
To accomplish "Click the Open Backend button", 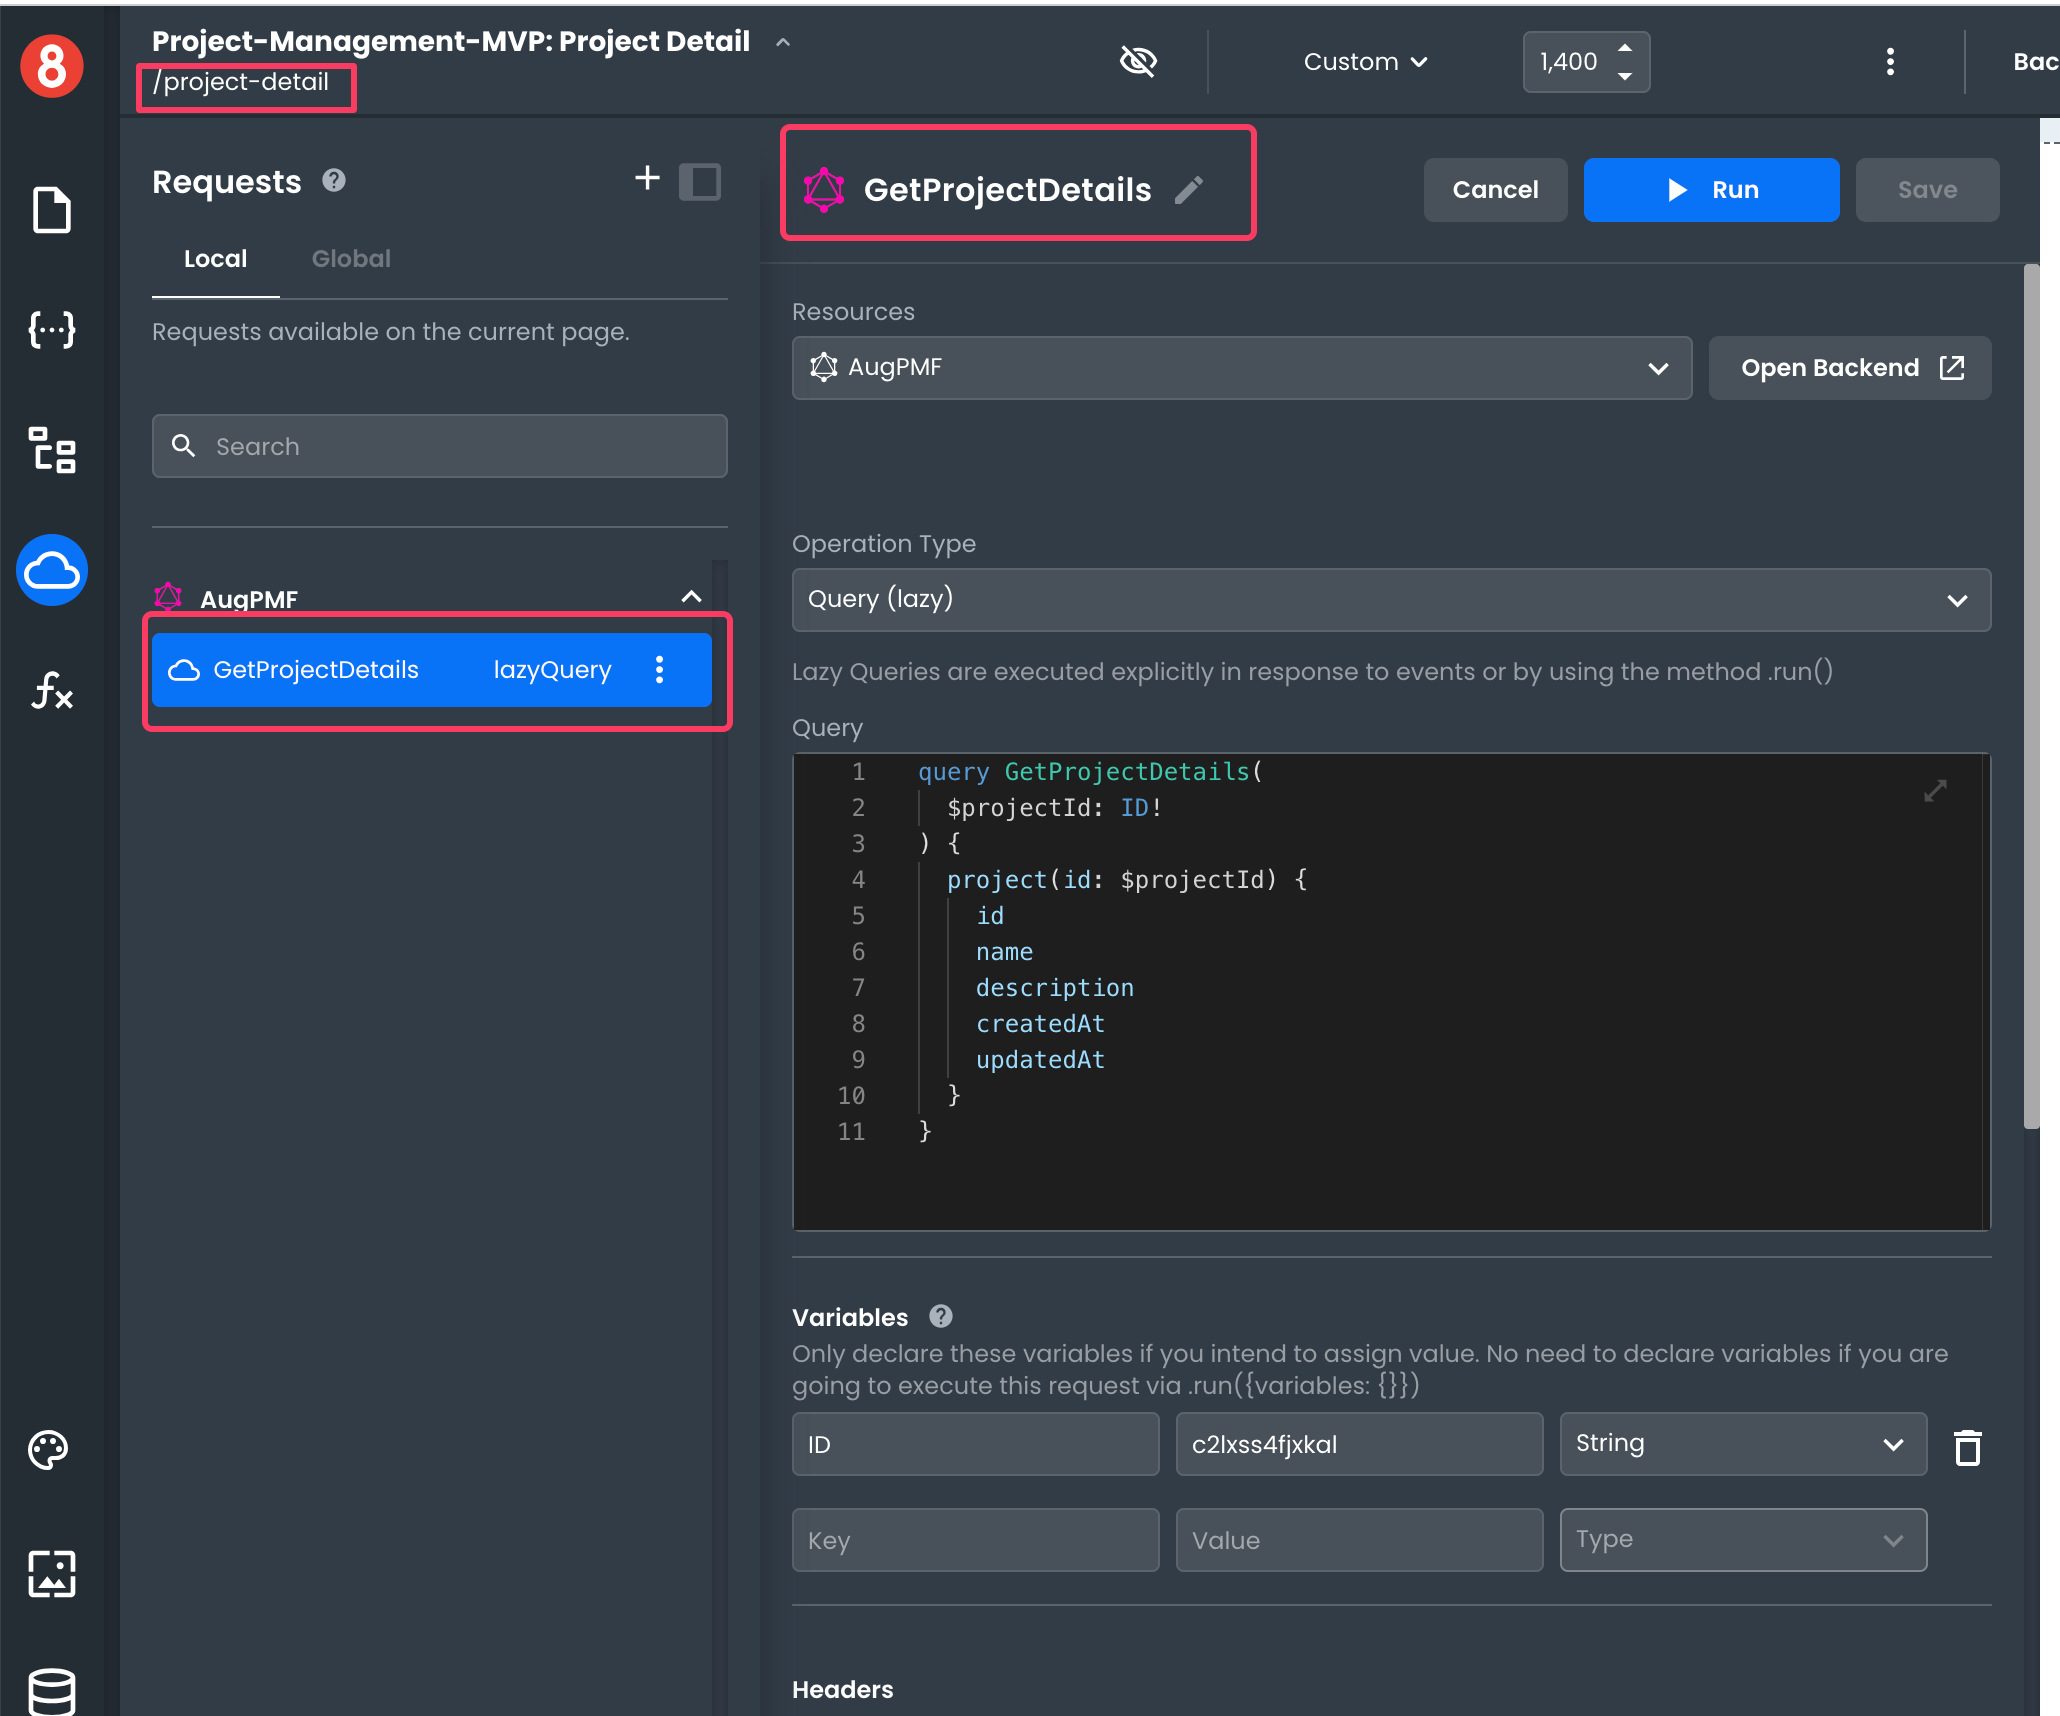I will tap(1849, 368).
